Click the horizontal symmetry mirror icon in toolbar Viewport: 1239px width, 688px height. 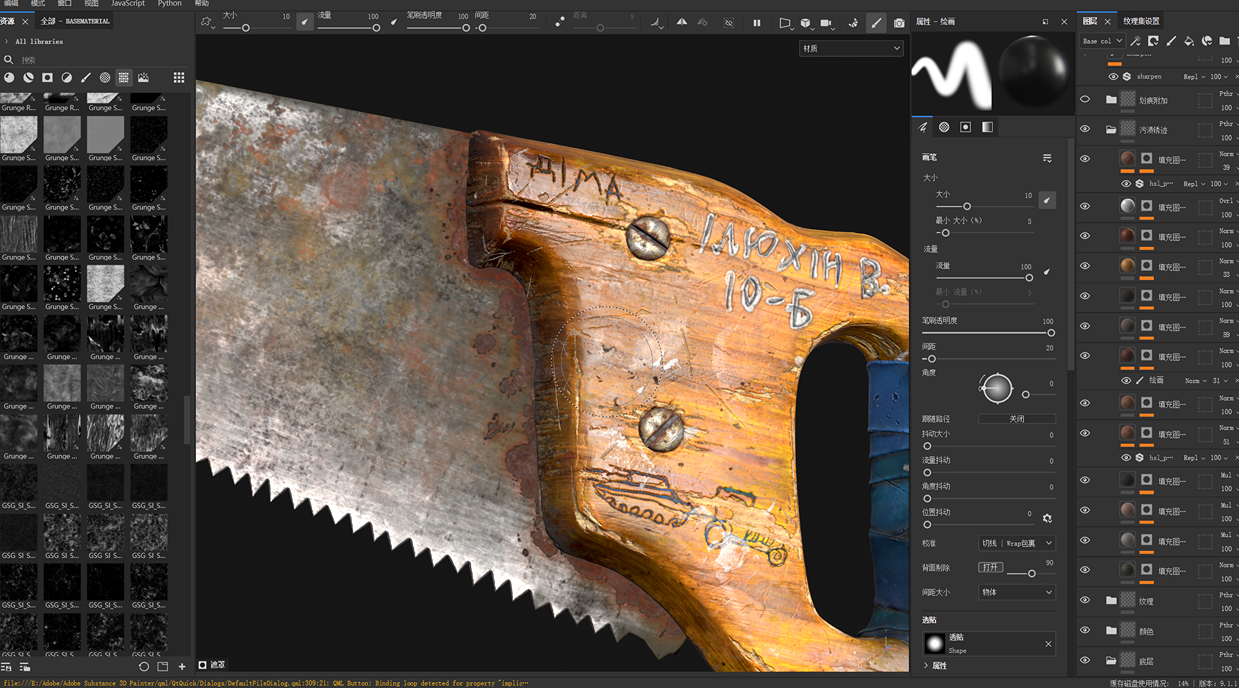coord(681,22)
